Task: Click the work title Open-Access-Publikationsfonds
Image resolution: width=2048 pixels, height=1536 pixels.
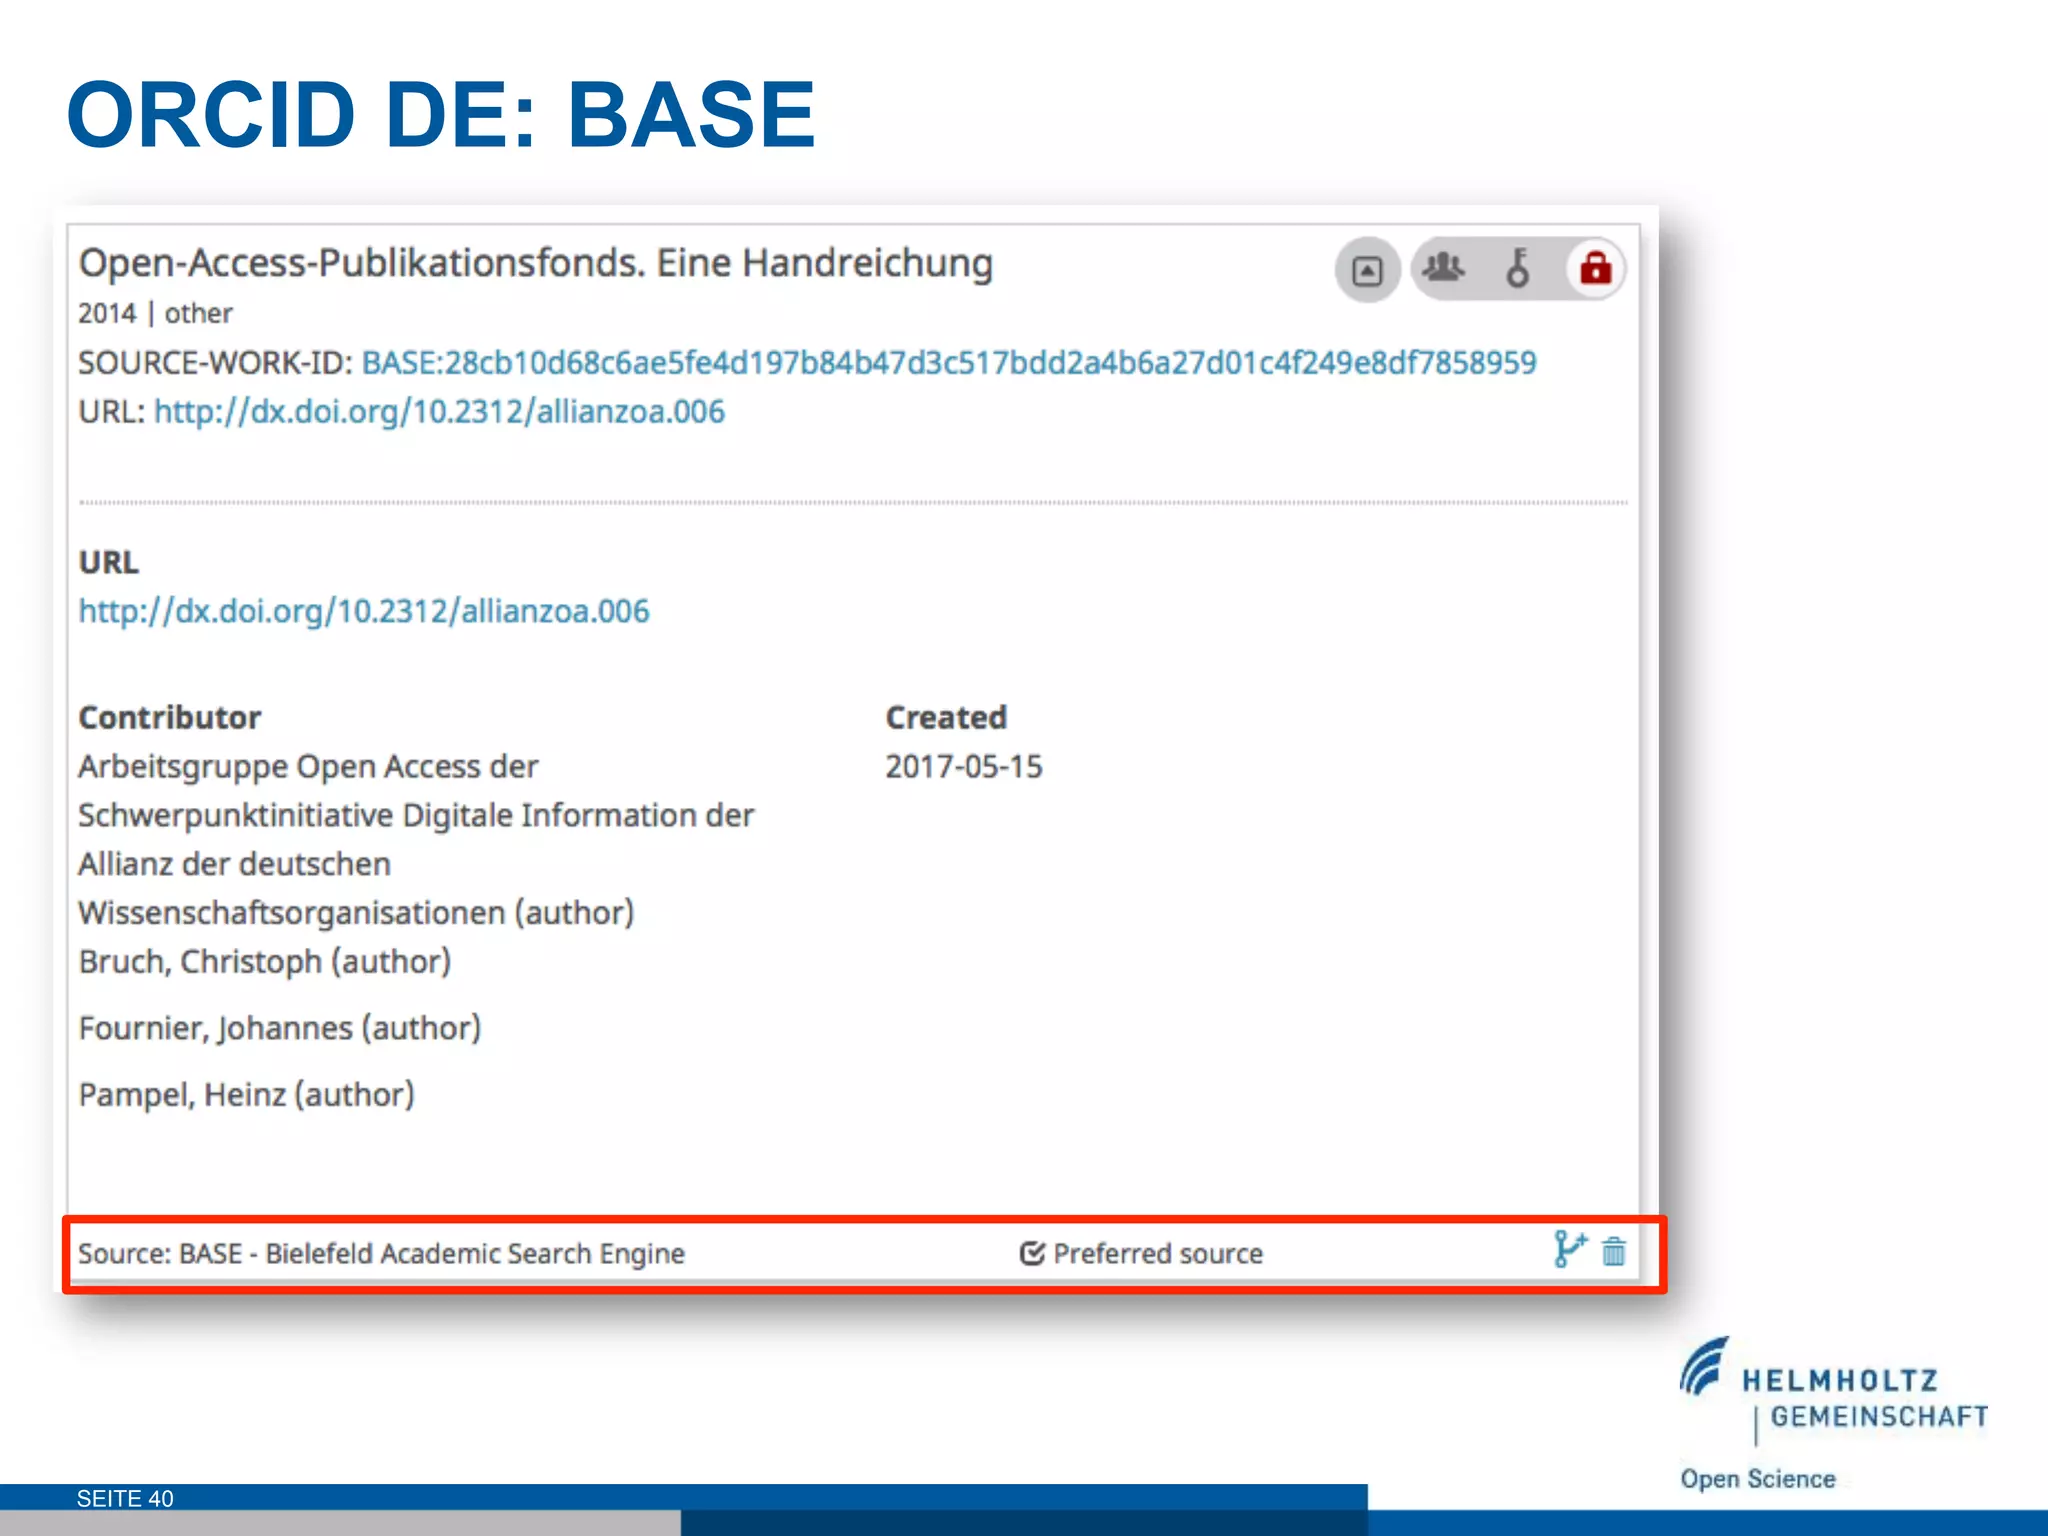Action: click(536, 264)
